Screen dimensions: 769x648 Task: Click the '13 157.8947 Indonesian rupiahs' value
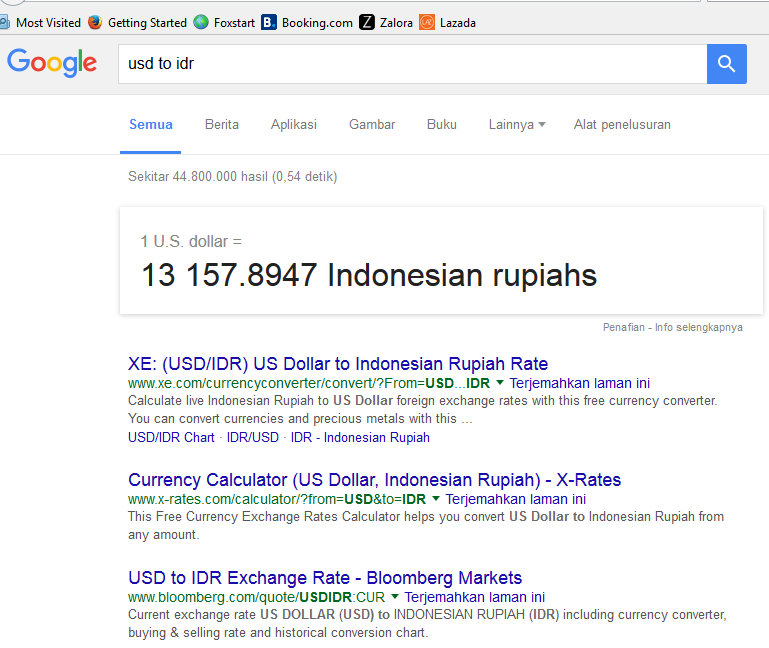coord(369,275)
